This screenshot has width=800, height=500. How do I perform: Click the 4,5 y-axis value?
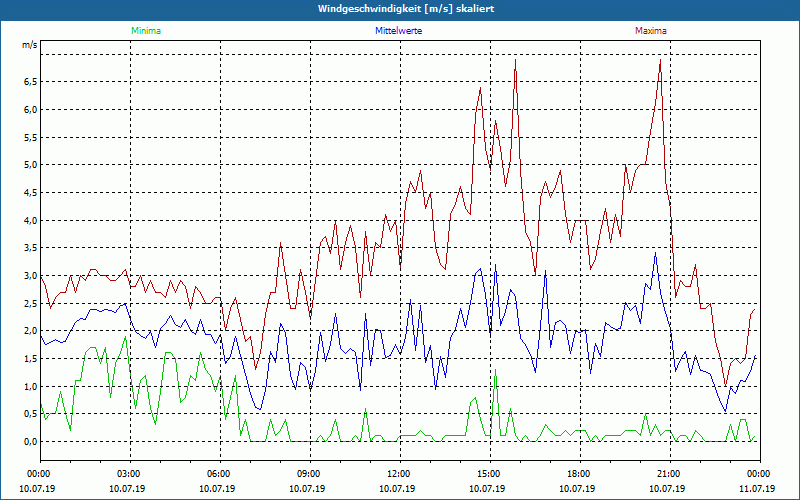(31, 192)
